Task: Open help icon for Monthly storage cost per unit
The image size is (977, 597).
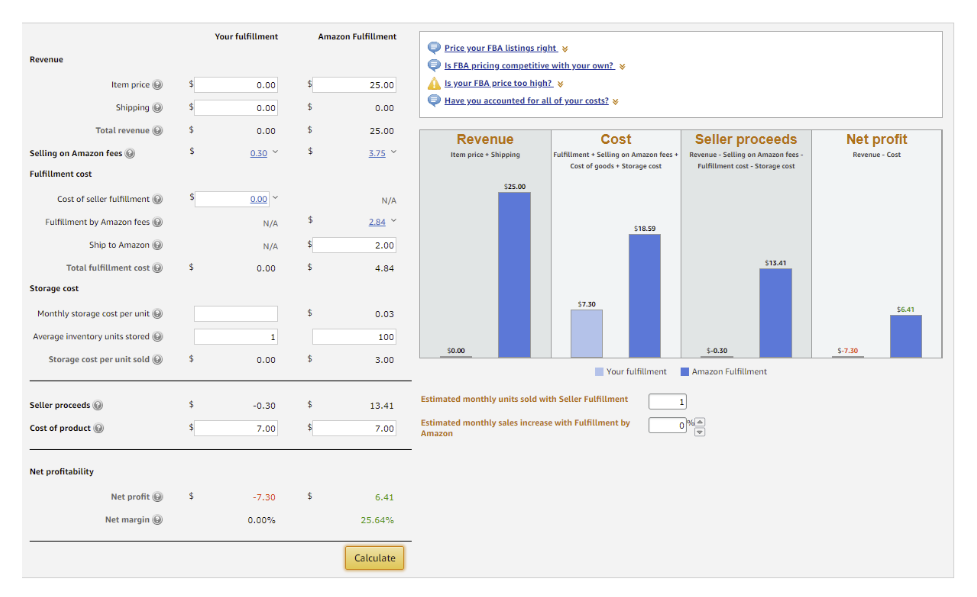Action: tap(158, 313)
